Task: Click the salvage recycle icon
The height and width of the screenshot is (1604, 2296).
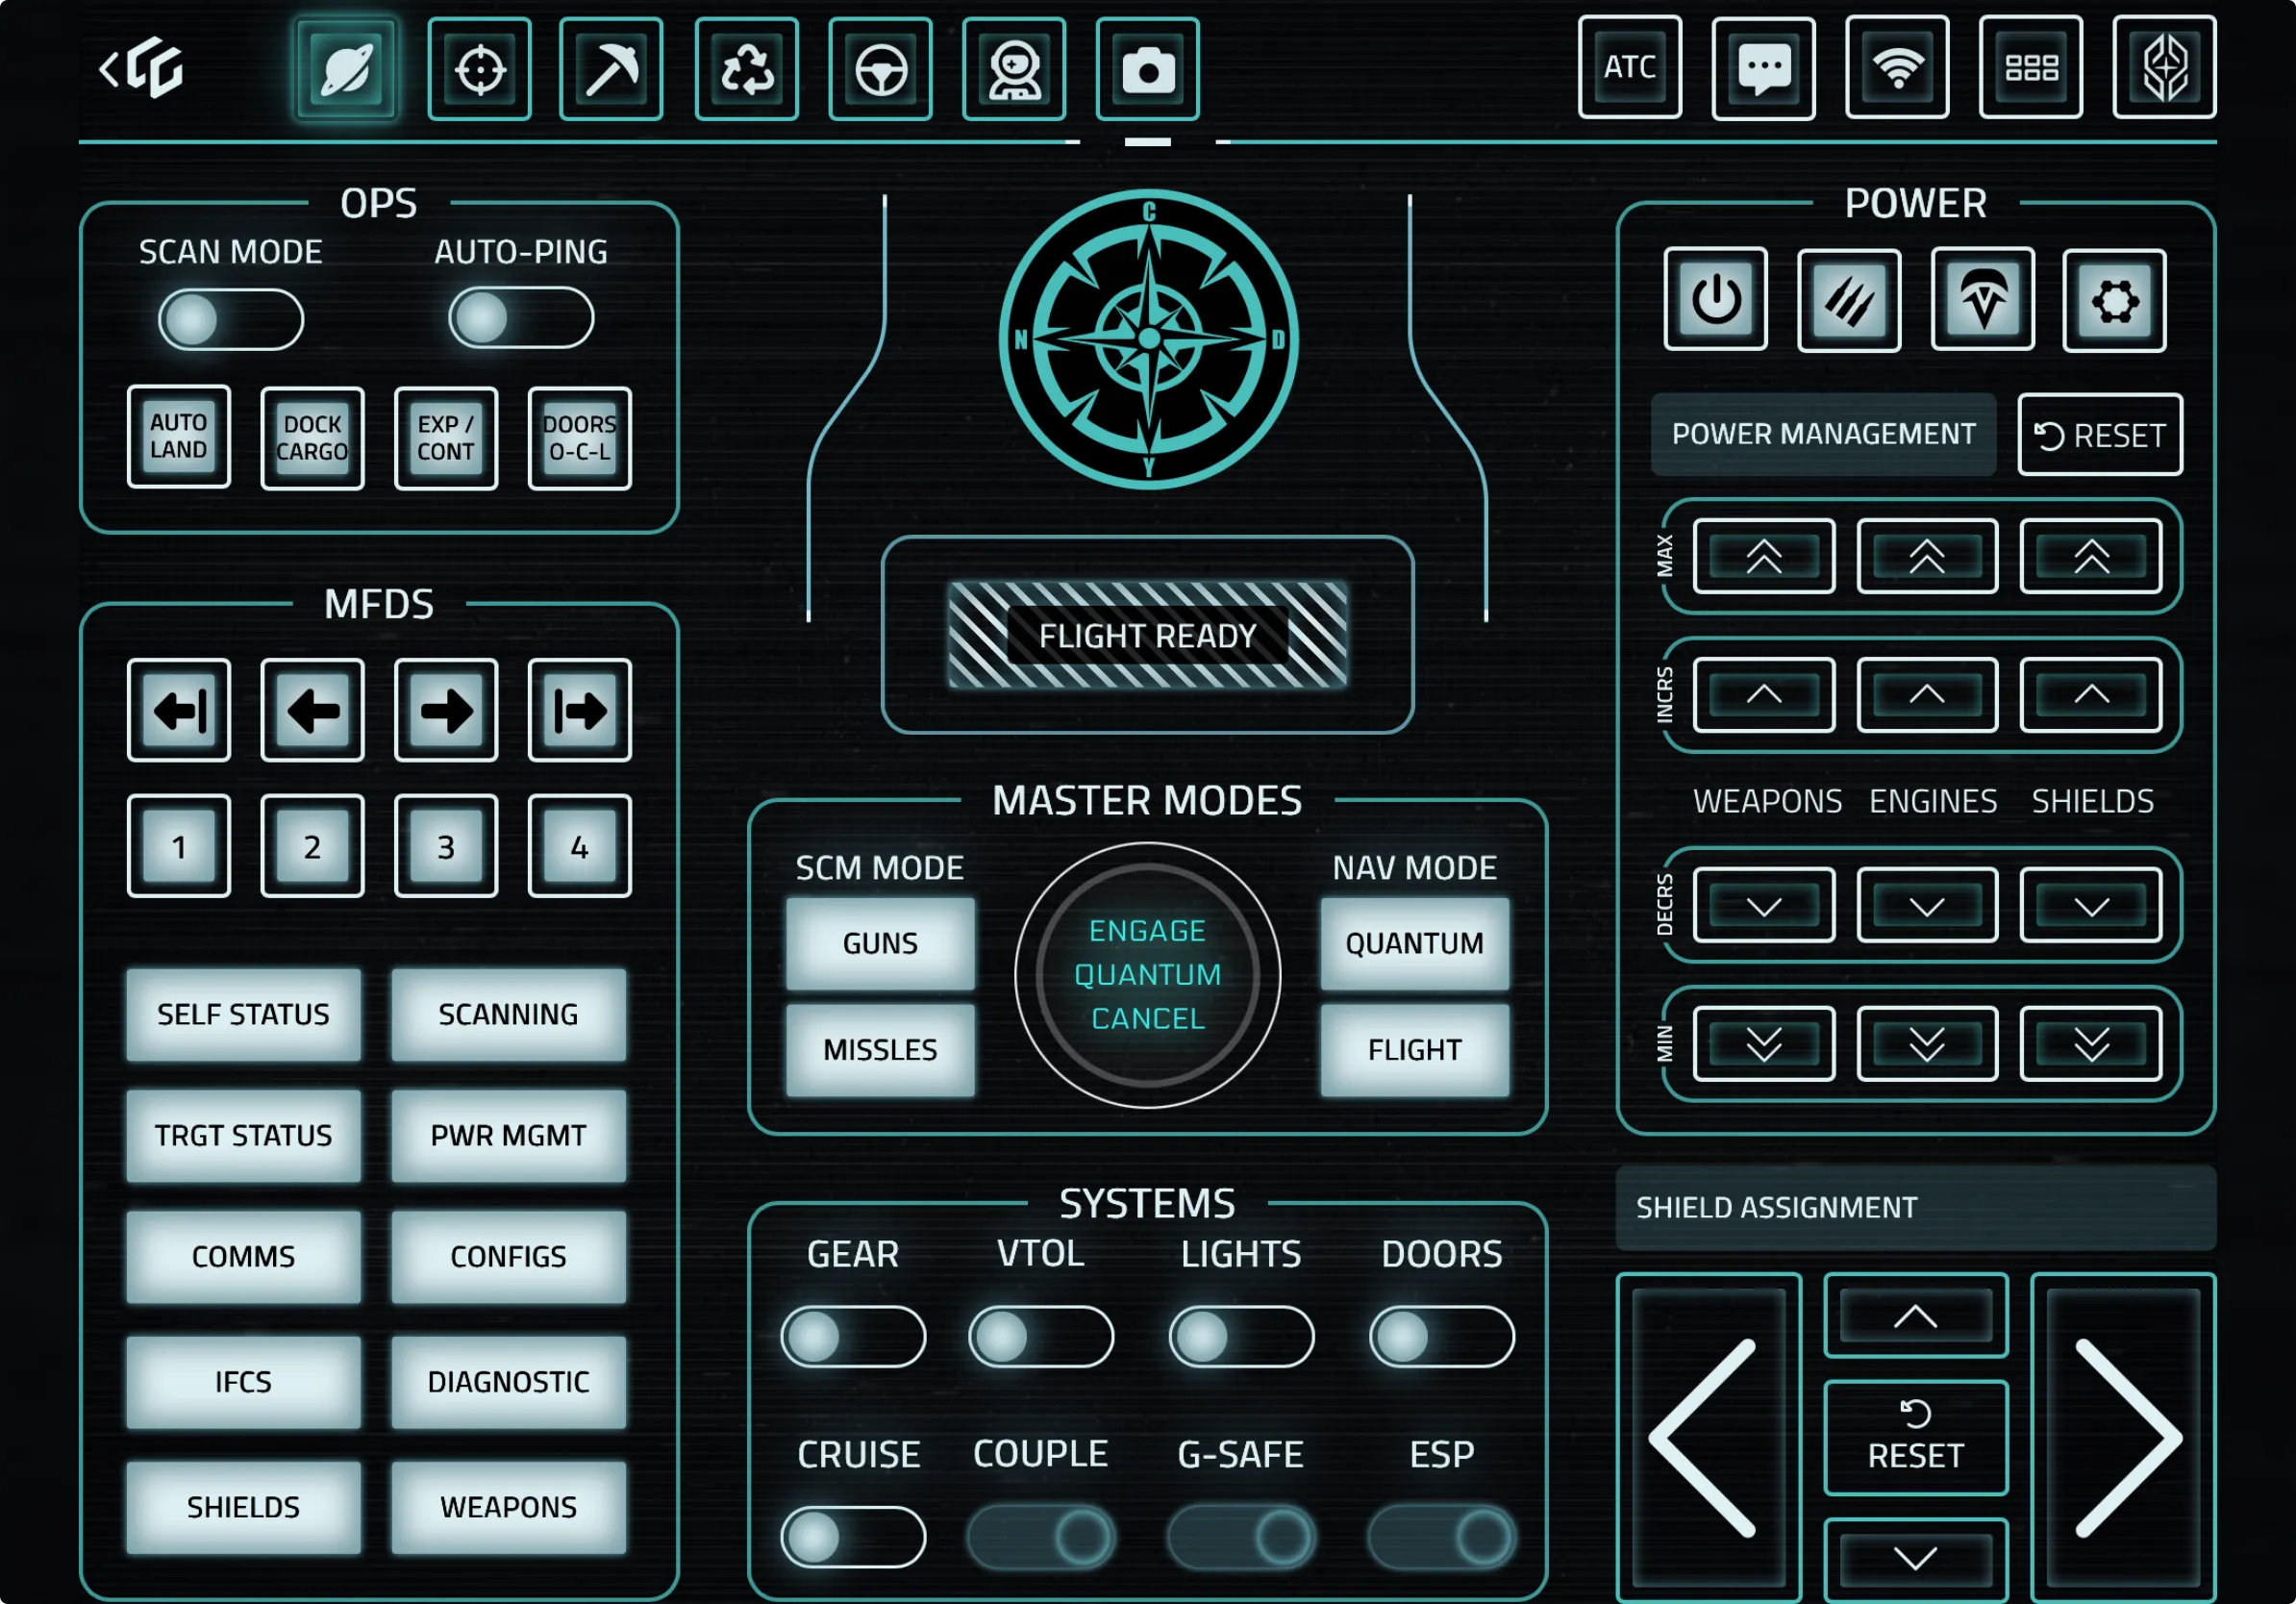Action: [x=747, y=69]
